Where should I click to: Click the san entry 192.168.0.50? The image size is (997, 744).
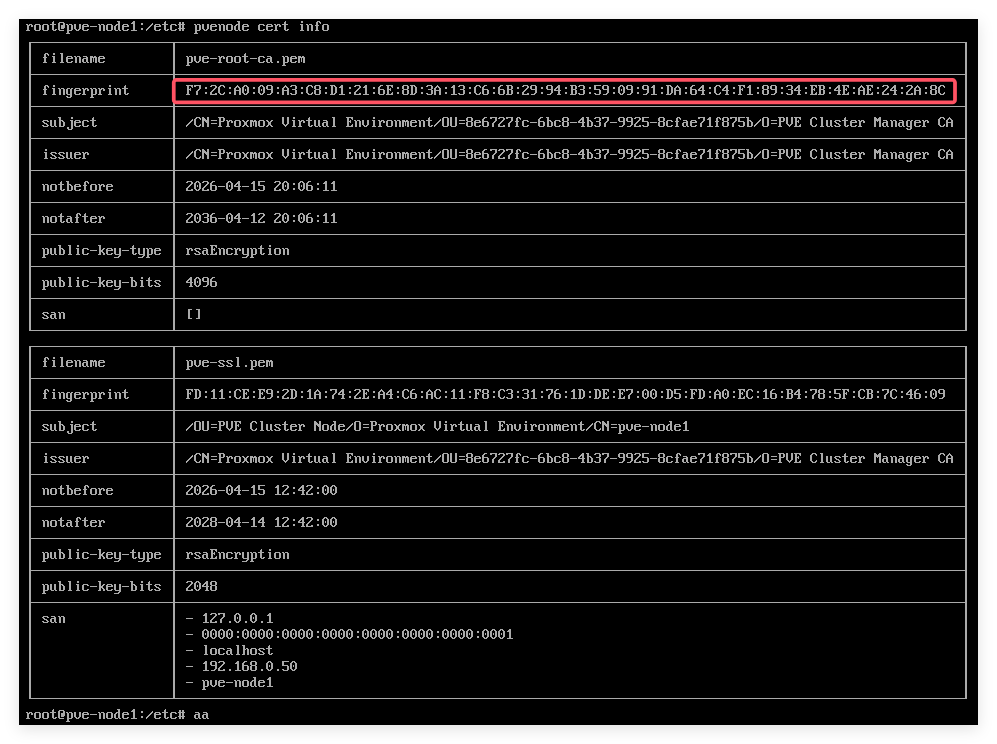click(249, 666)
